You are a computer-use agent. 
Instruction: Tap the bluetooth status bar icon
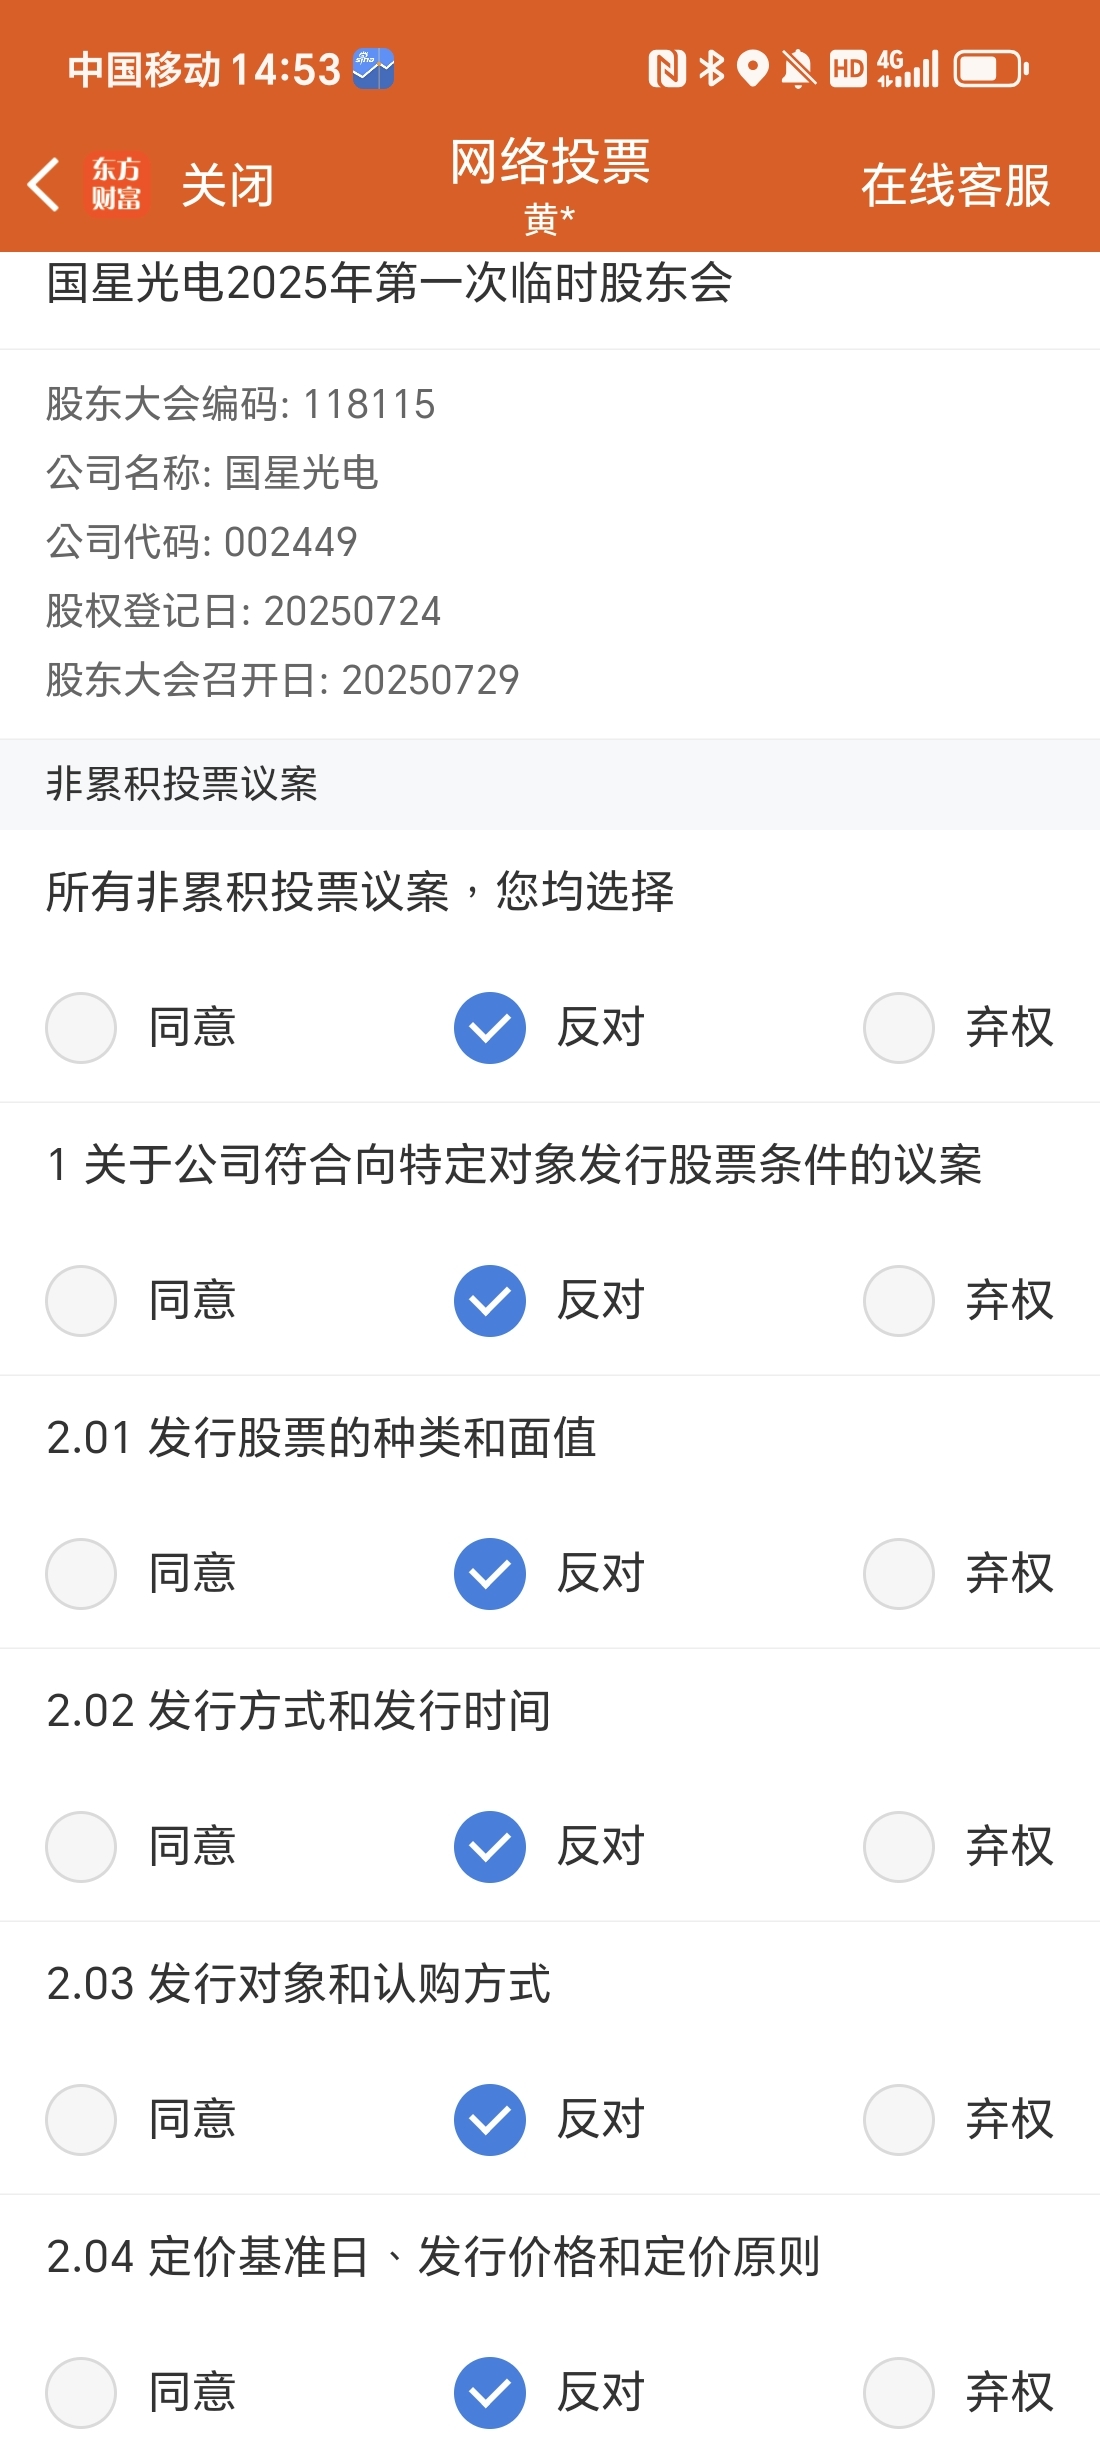coord(712,69)
